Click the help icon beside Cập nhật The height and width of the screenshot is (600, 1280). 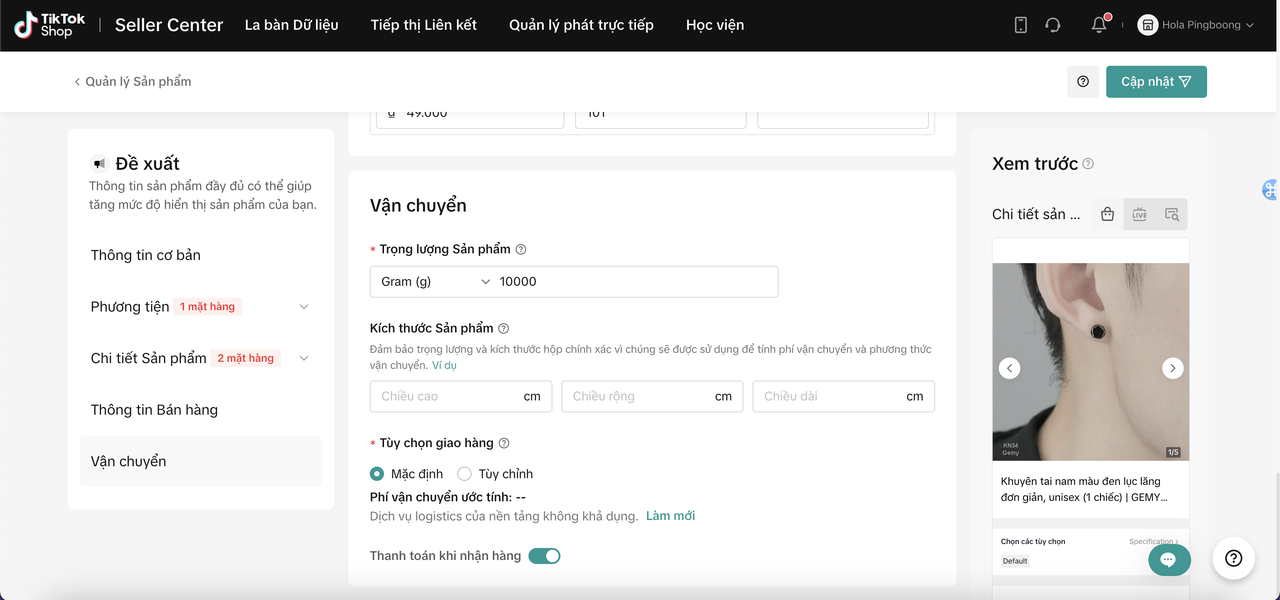point(1083,82)
